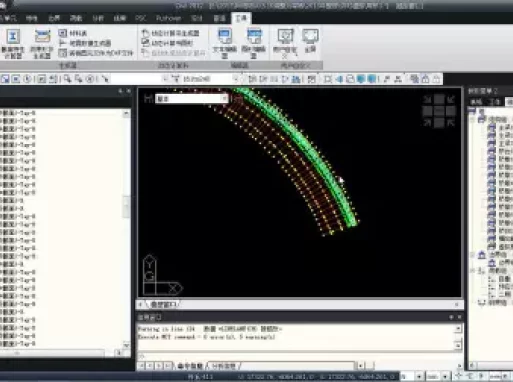Click the ground acceleration record generator icon

(42, 44)
